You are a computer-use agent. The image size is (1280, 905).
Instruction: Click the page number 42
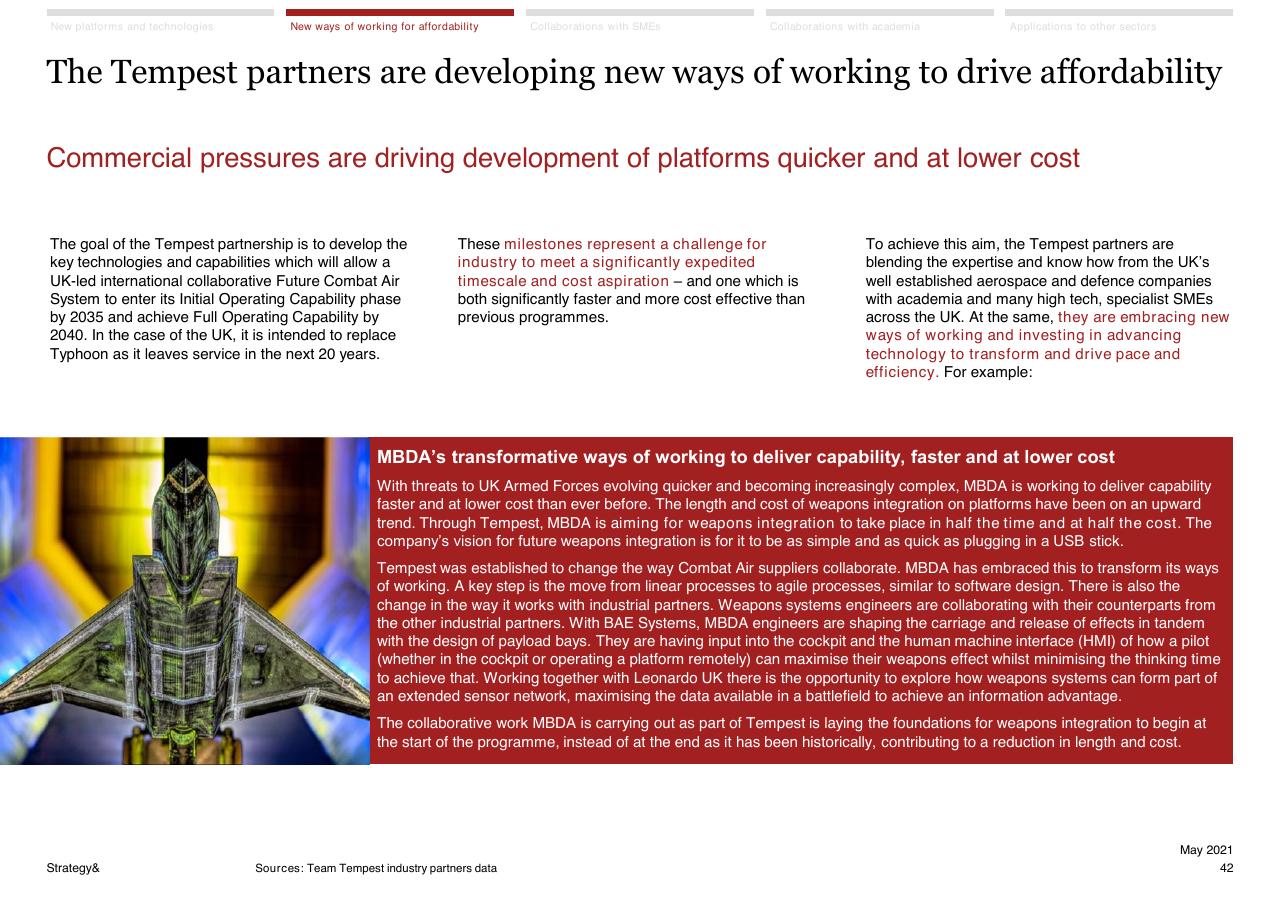(1226, 868)
